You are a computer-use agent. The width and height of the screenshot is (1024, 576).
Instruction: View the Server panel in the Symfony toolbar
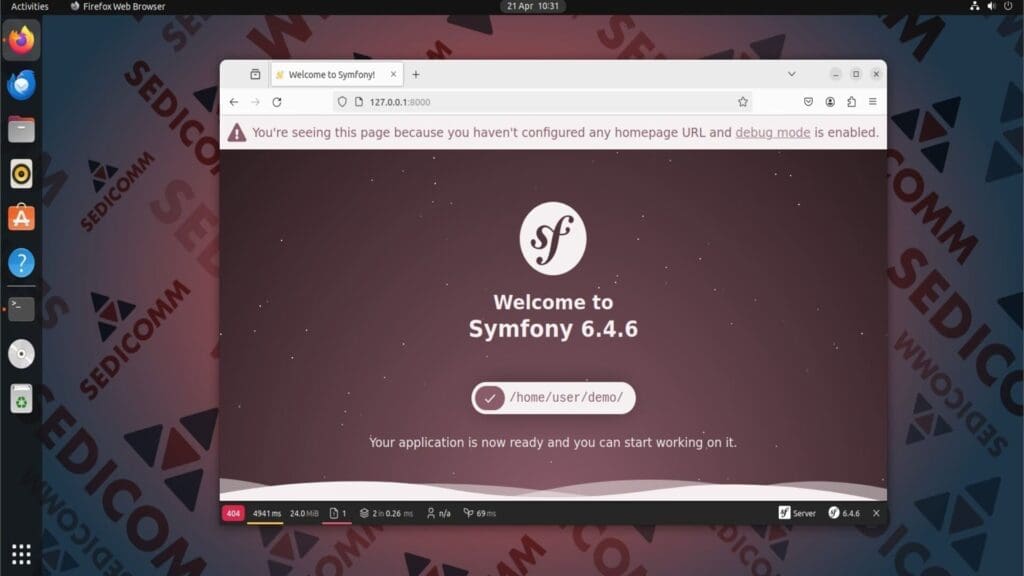click(797, 513)
